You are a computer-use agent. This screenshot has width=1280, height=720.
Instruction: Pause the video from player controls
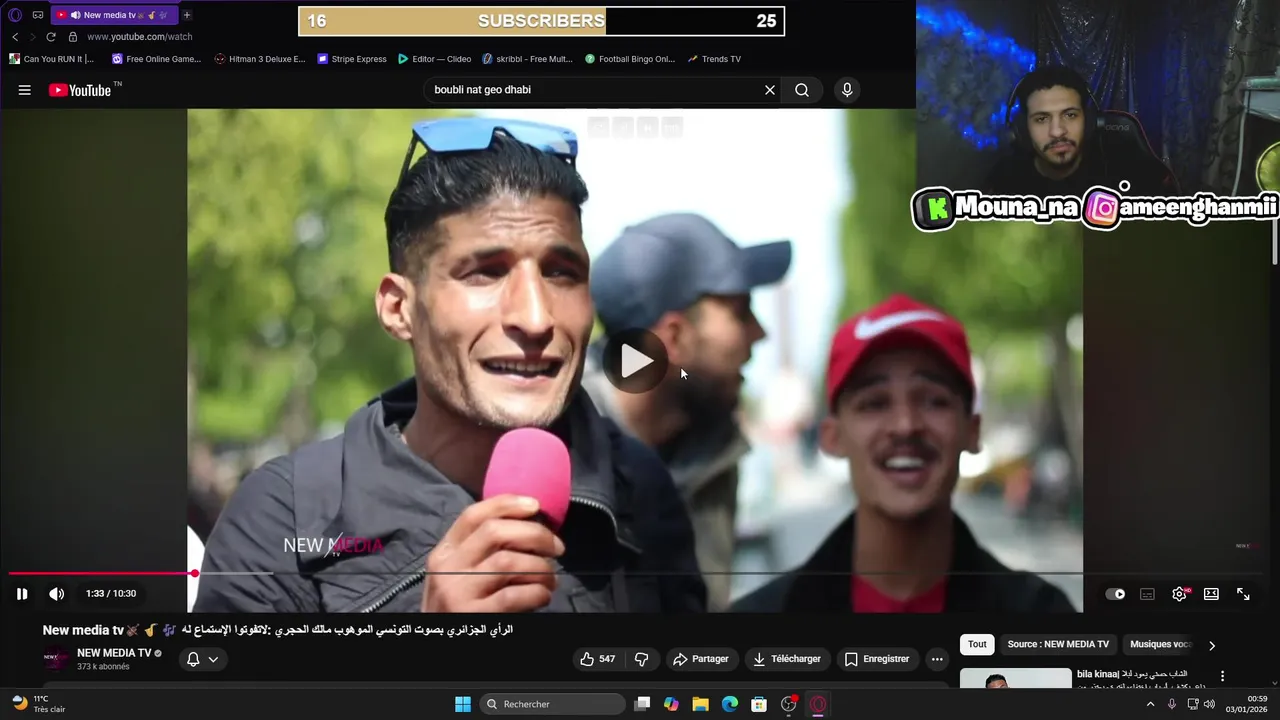pos(22,594)
